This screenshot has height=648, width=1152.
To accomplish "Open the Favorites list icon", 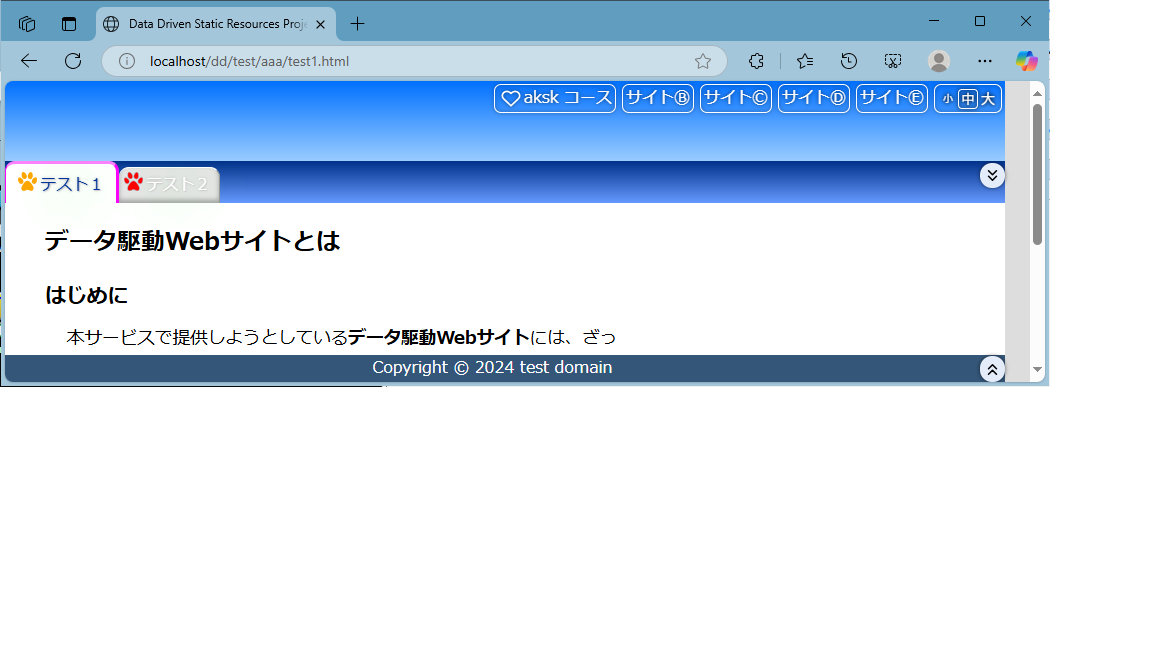I will [x=805, y=61].
